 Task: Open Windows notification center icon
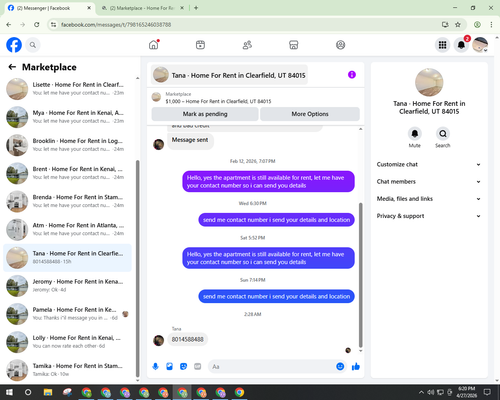(x=487, y=392)
